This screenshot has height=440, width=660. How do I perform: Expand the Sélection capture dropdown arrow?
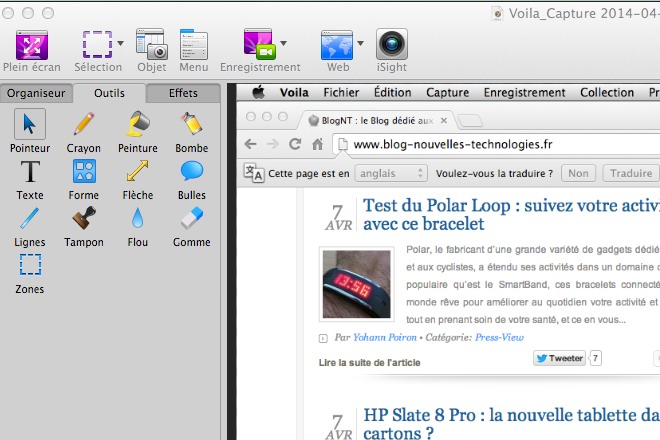[121, 44]
